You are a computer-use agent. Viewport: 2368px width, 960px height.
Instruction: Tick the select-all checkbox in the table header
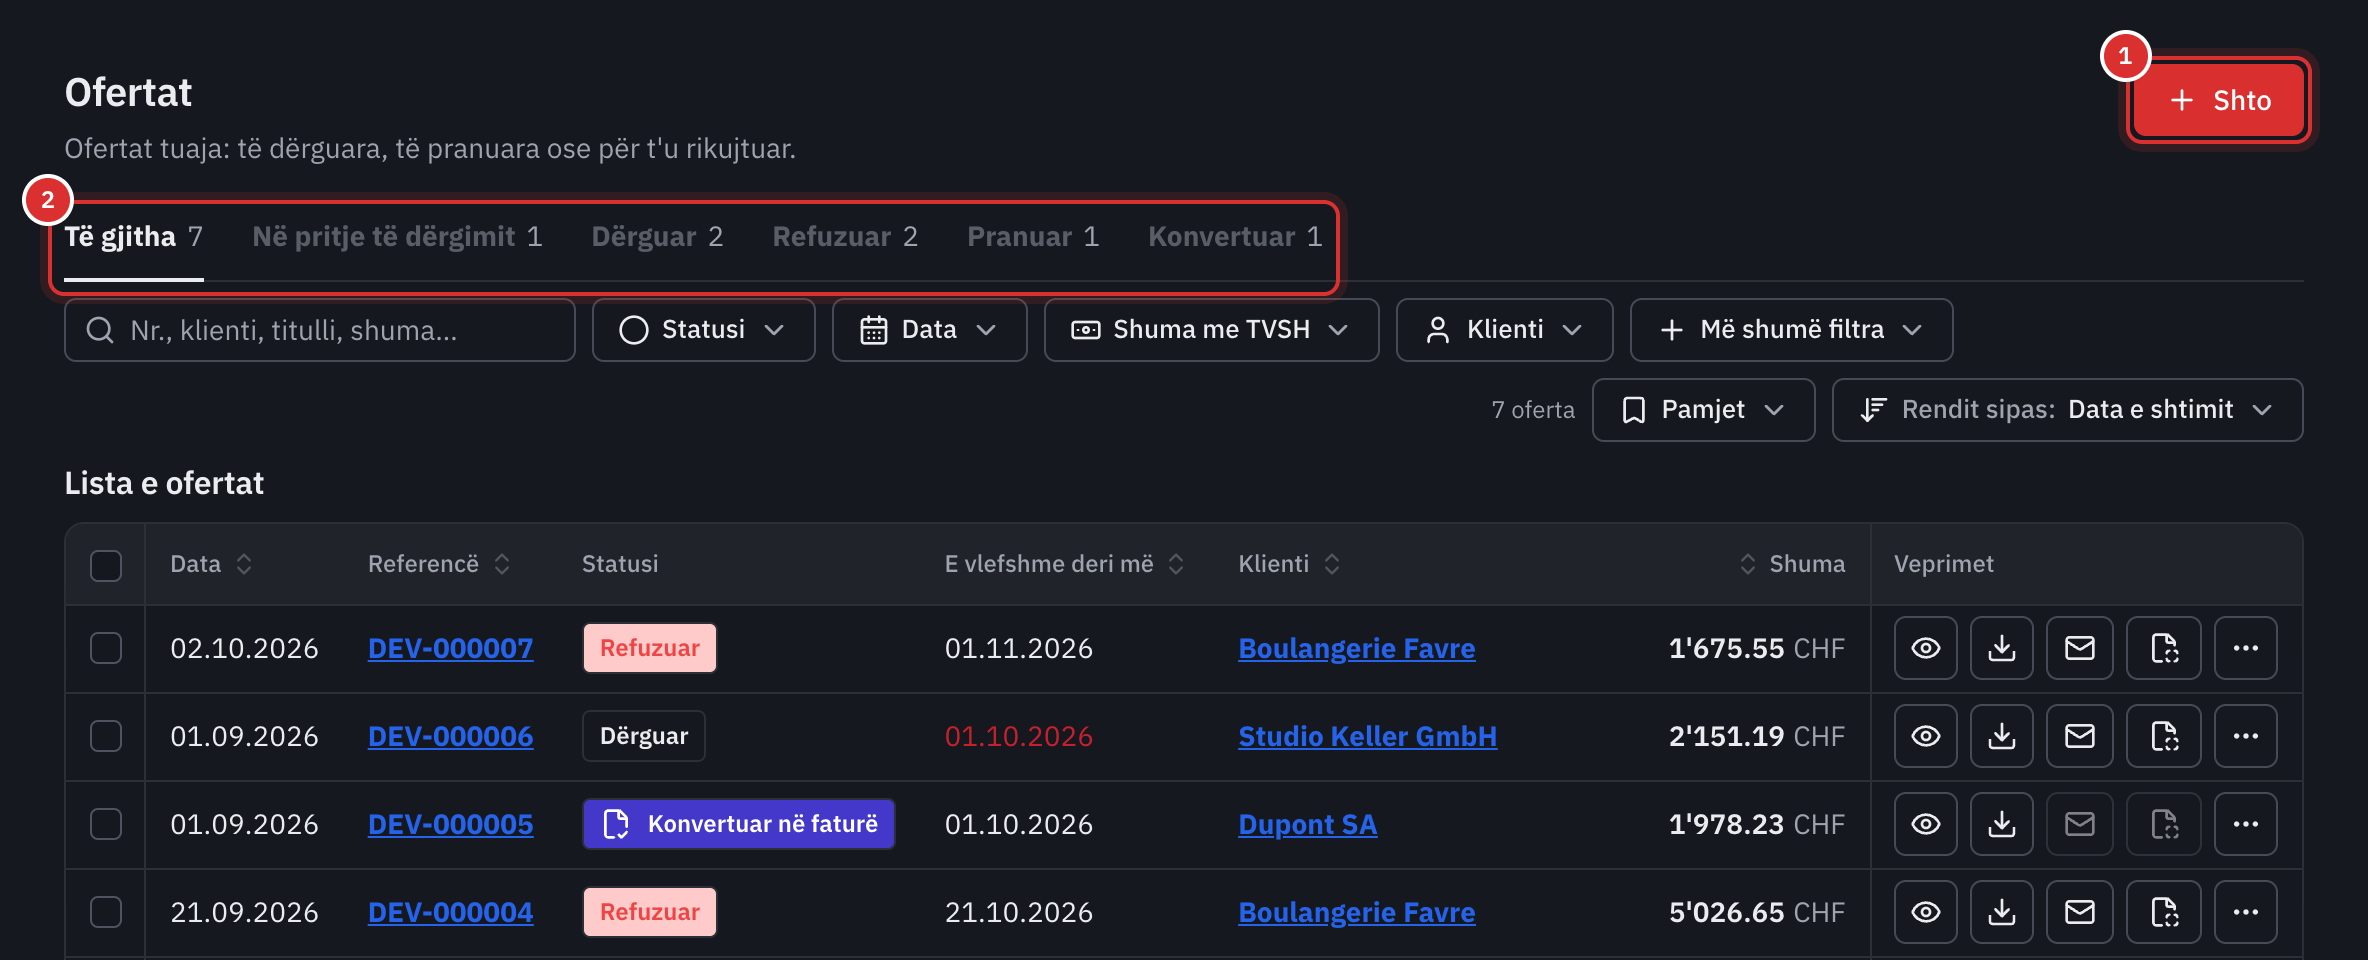[106, 565]
